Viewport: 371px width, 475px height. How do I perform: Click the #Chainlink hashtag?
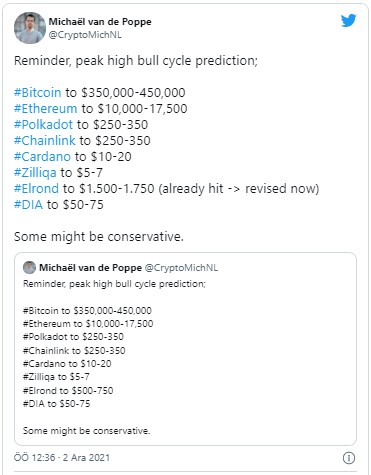click(x=45, y=140)
